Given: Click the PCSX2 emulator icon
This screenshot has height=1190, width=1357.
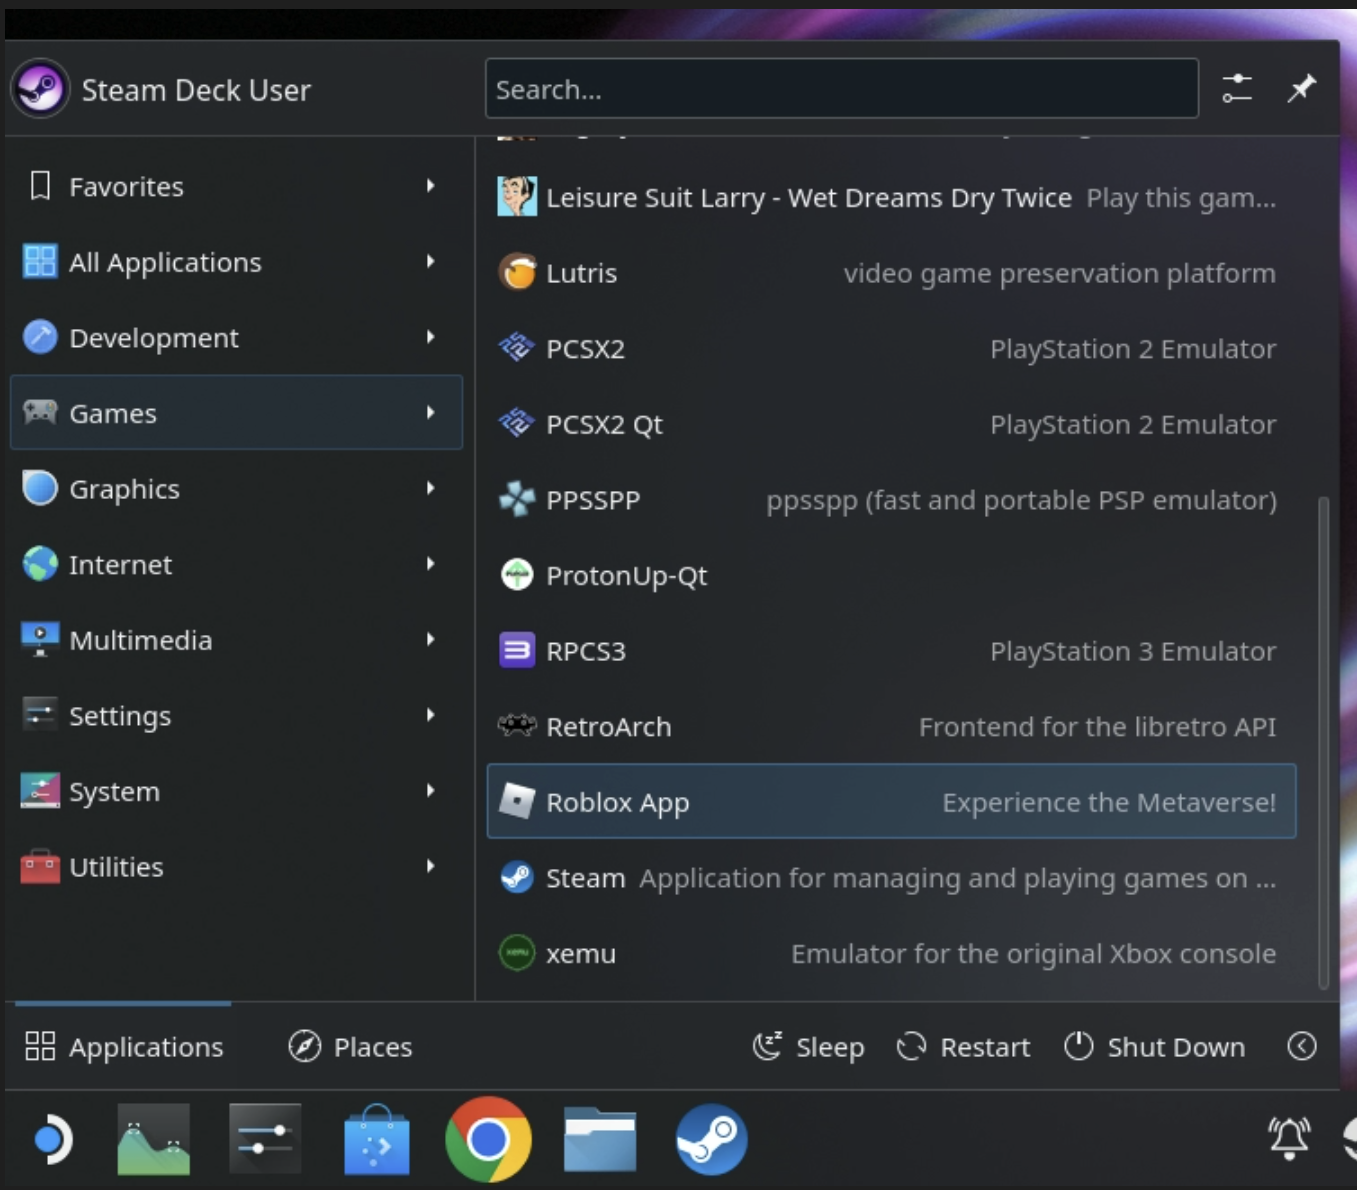Looking at the screenshot, I should 517,348.
